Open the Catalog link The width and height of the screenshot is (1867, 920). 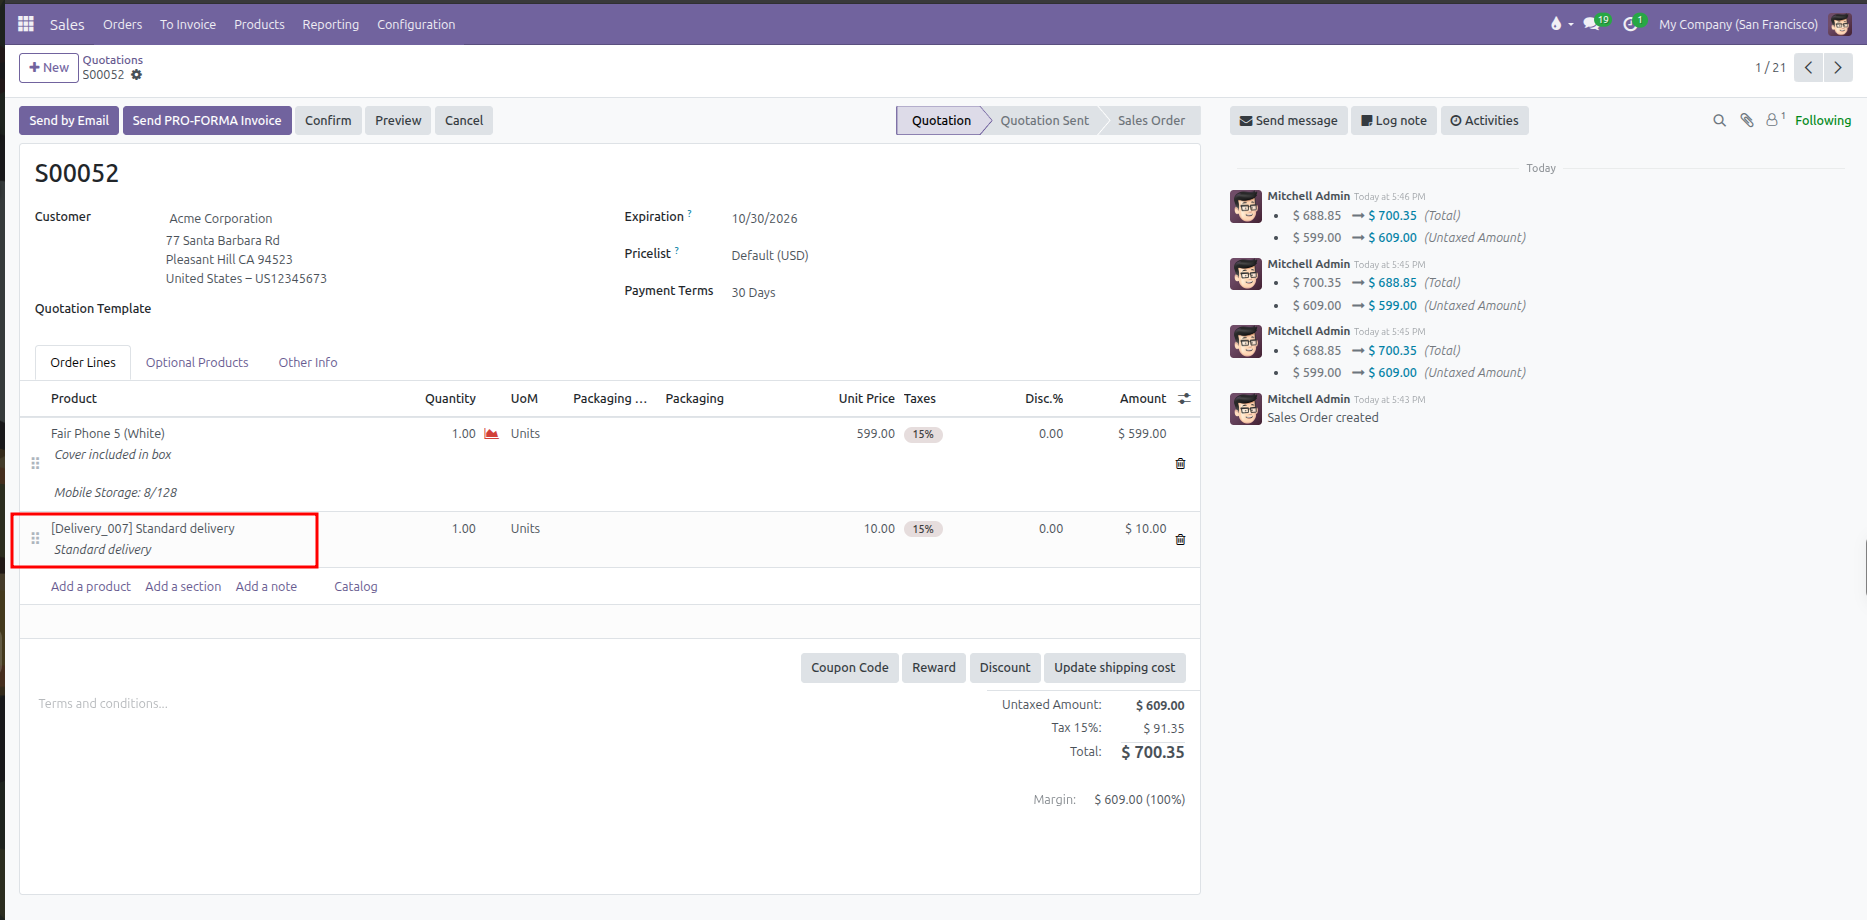(x=356, y=587)
